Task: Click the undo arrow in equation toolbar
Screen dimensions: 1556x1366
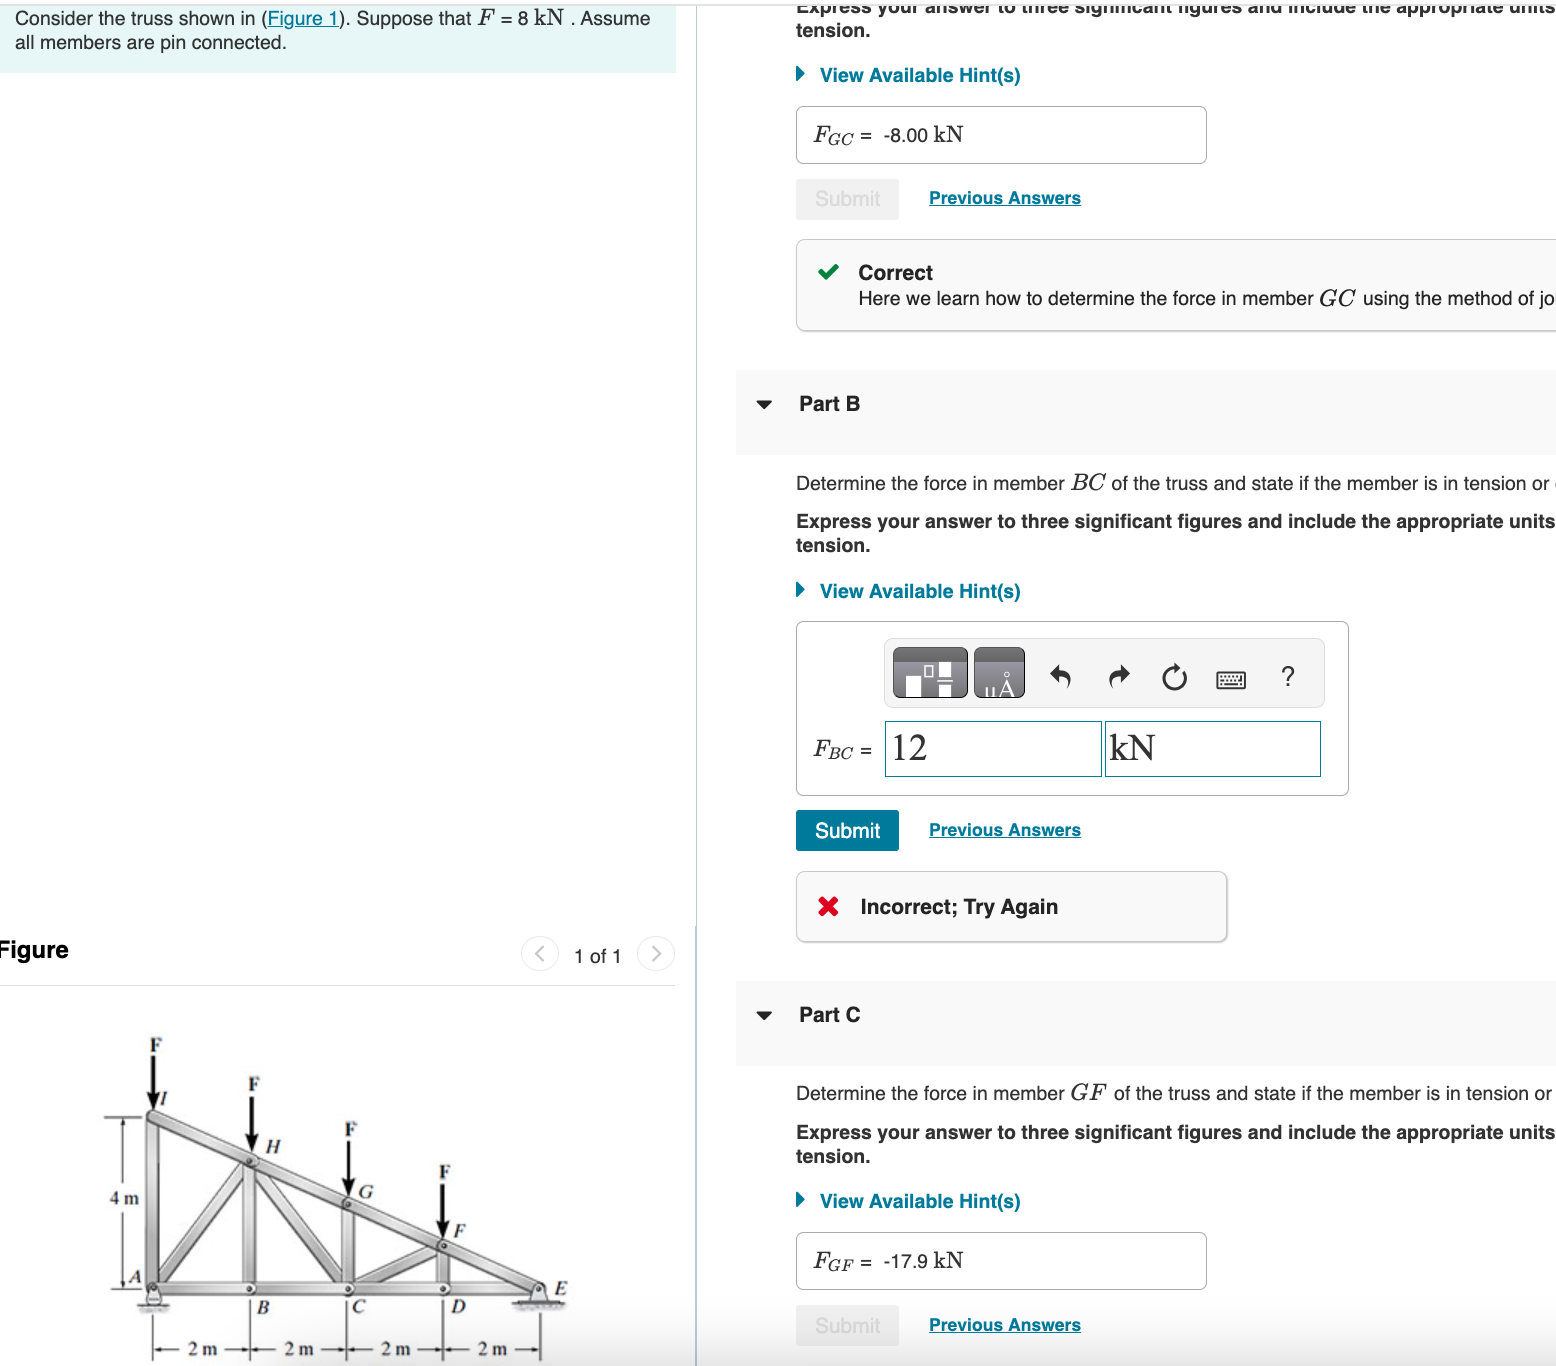Action: [x=1061, y=676]
